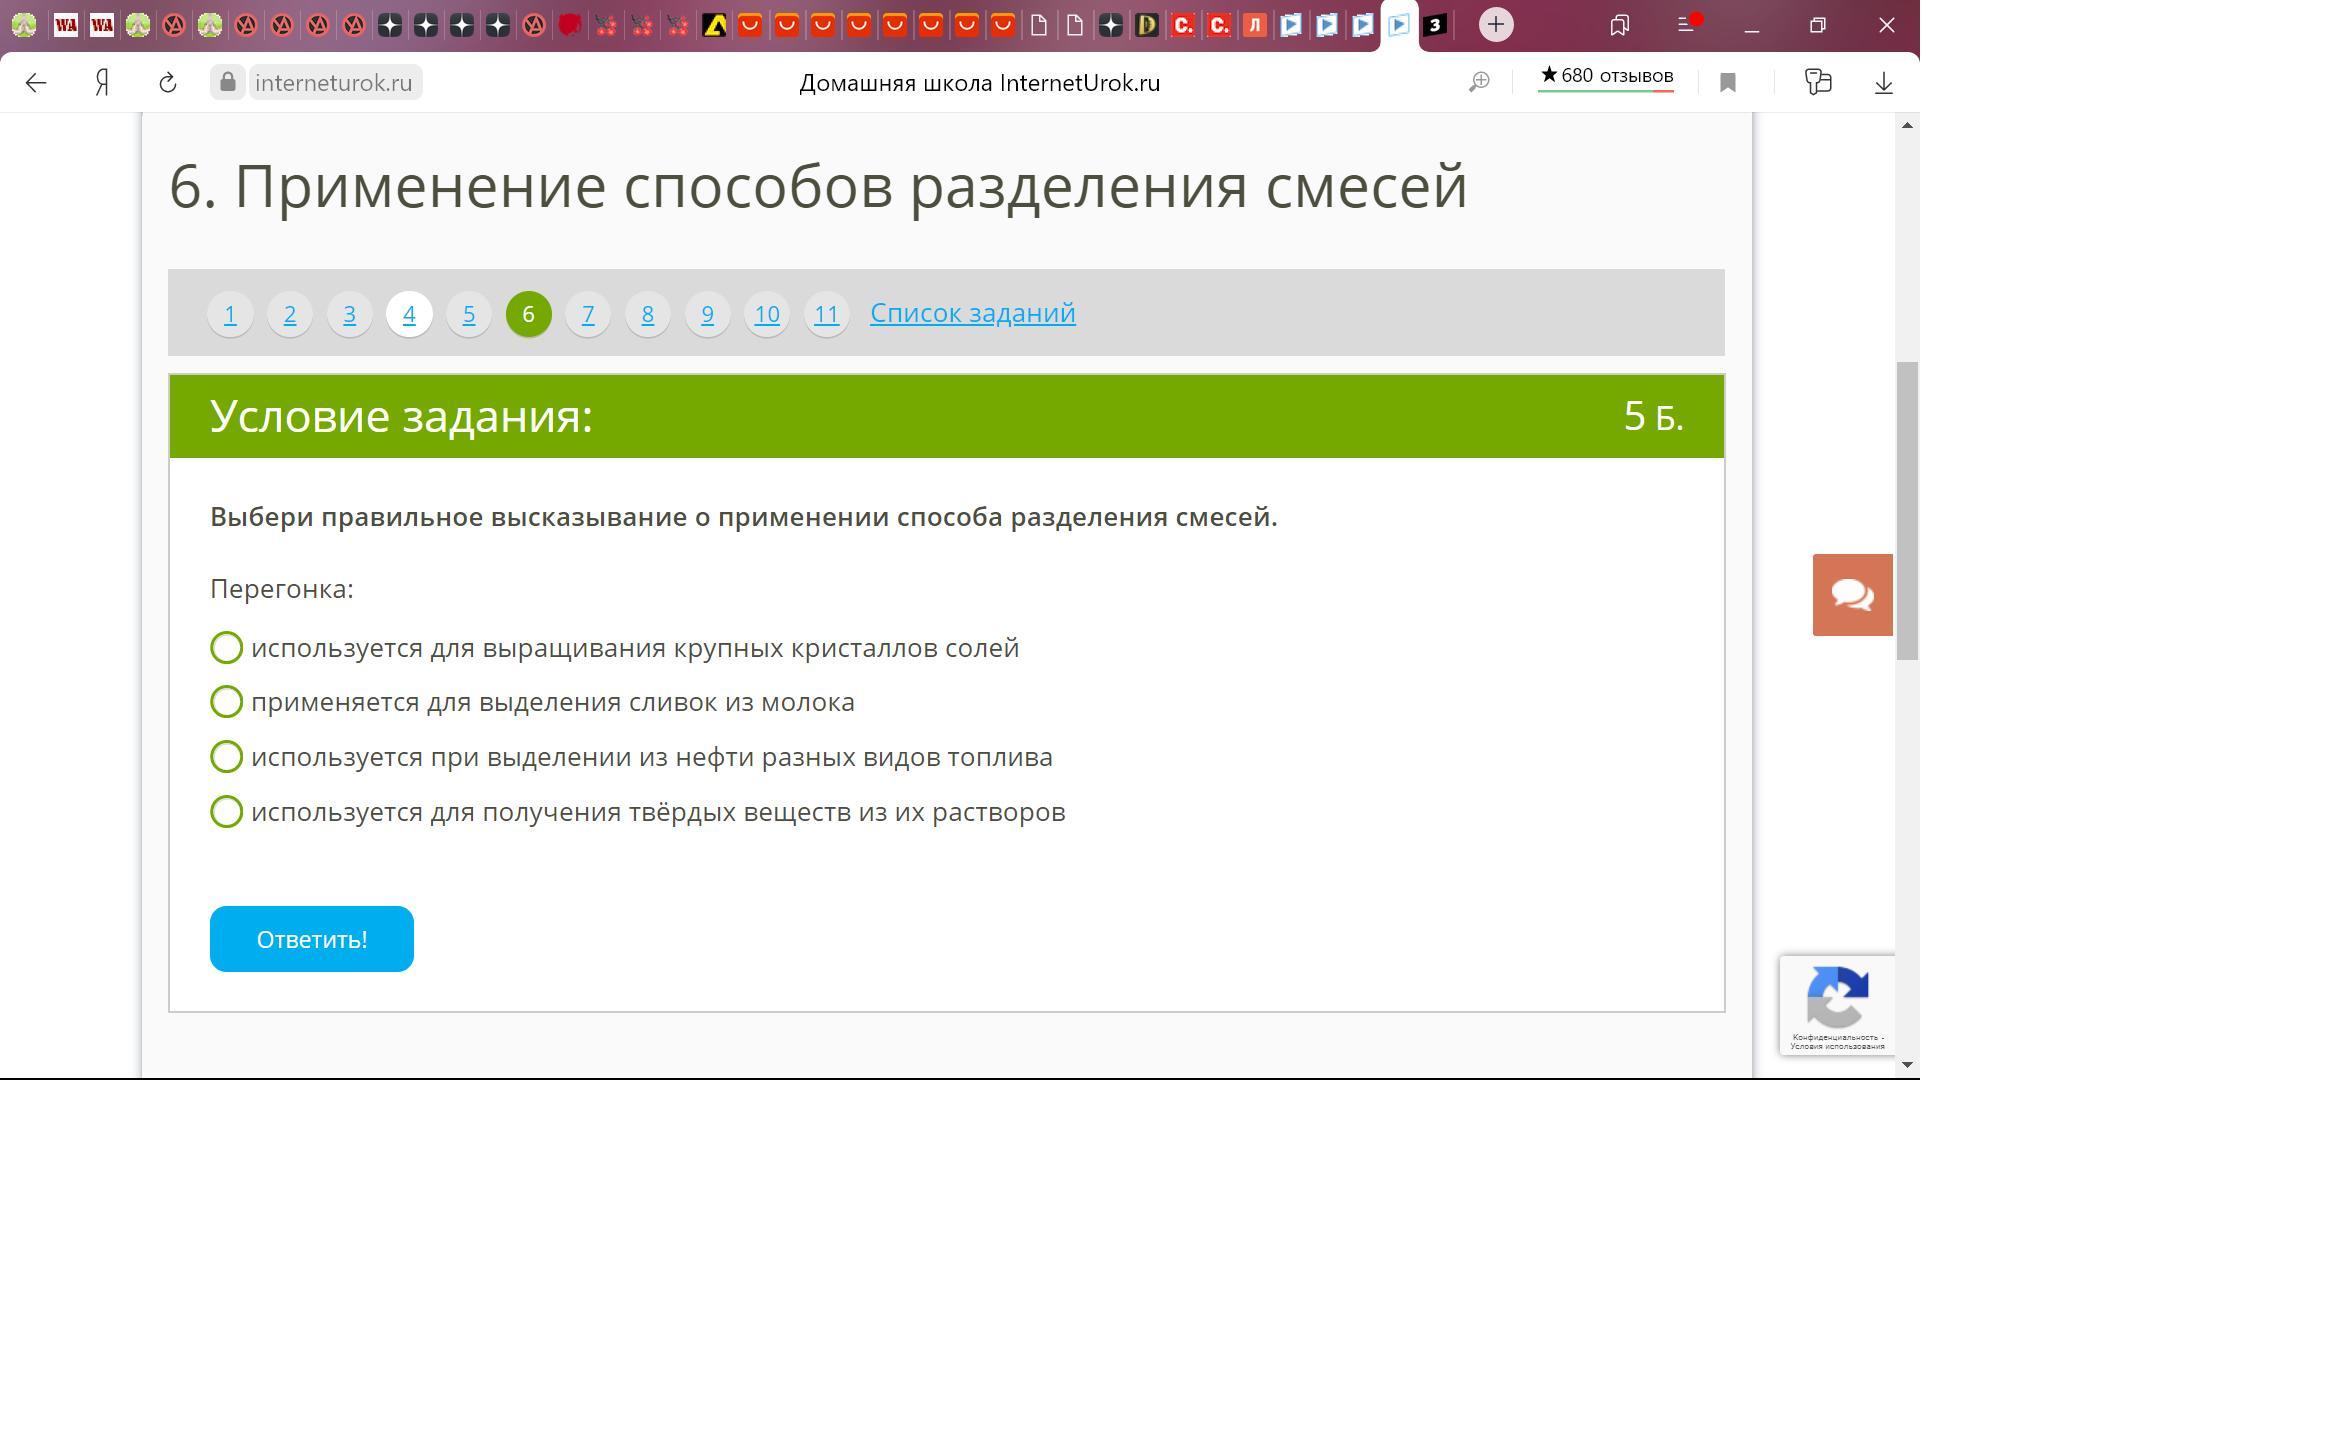
Task: Open the downloads arrow icon
Action: tap(1883, 83)
